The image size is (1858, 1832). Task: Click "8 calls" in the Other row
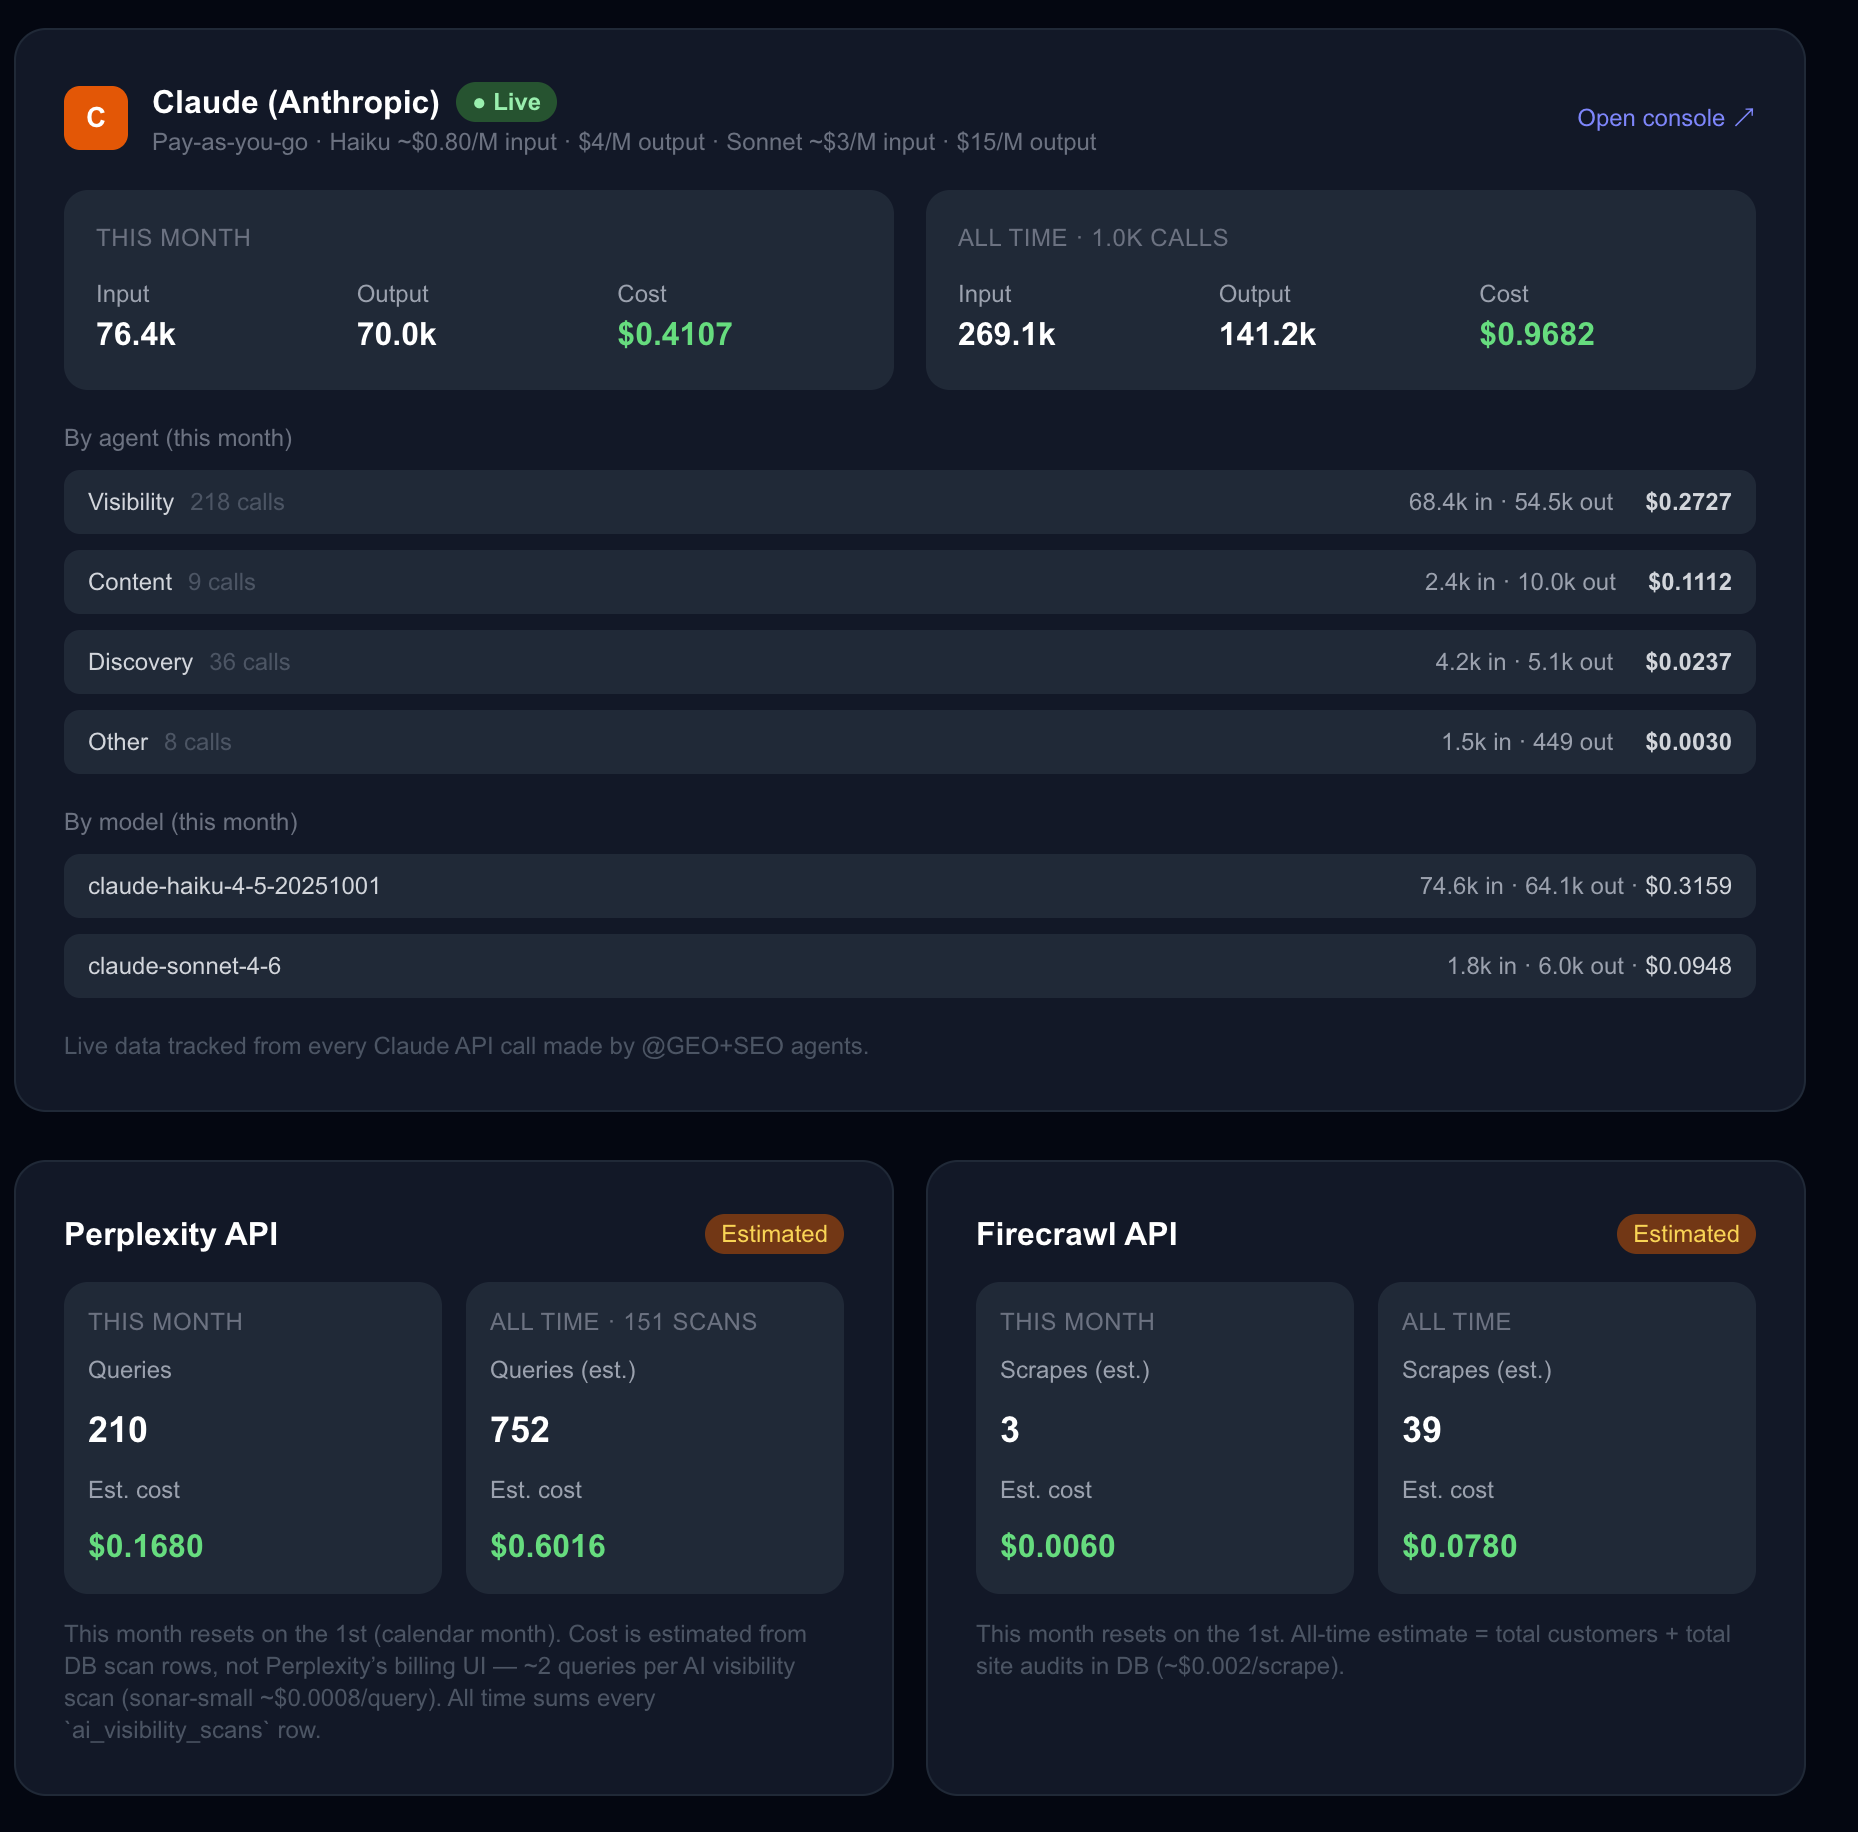(x=198, y=742)
